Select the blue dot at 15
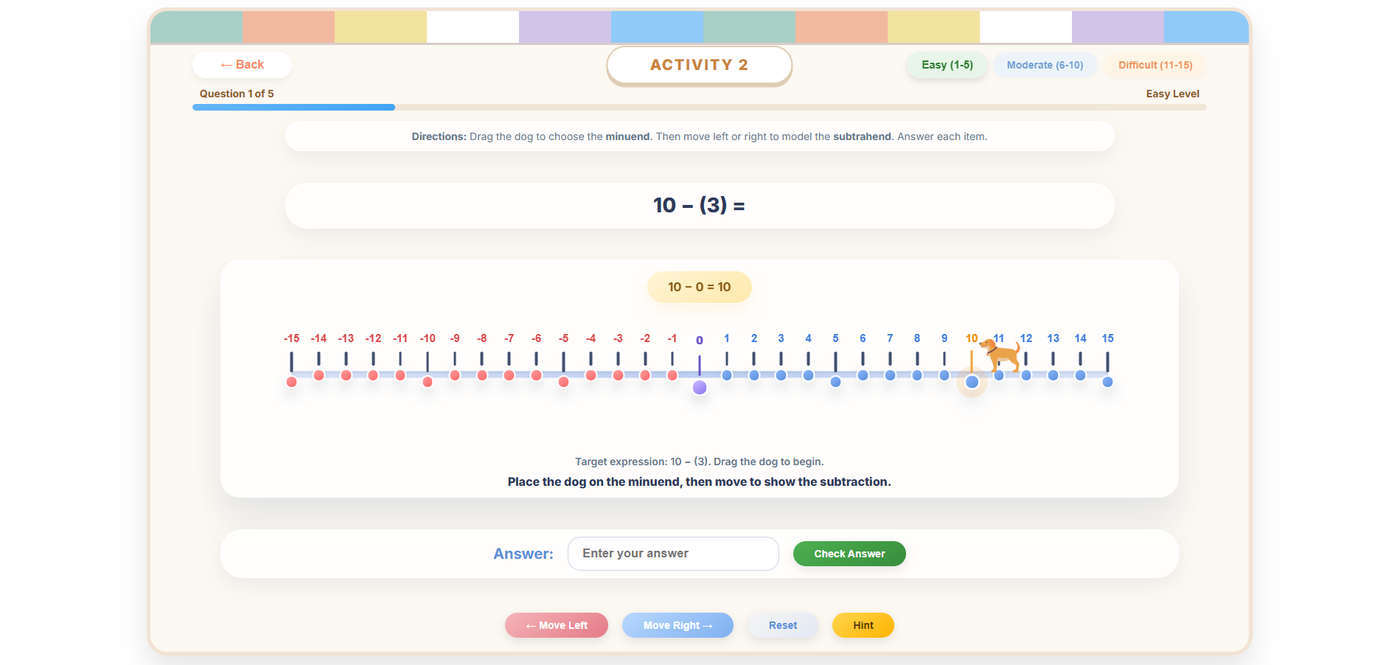The width and height of the screenshot is (1400, 665). click(x=1108, y=382)
